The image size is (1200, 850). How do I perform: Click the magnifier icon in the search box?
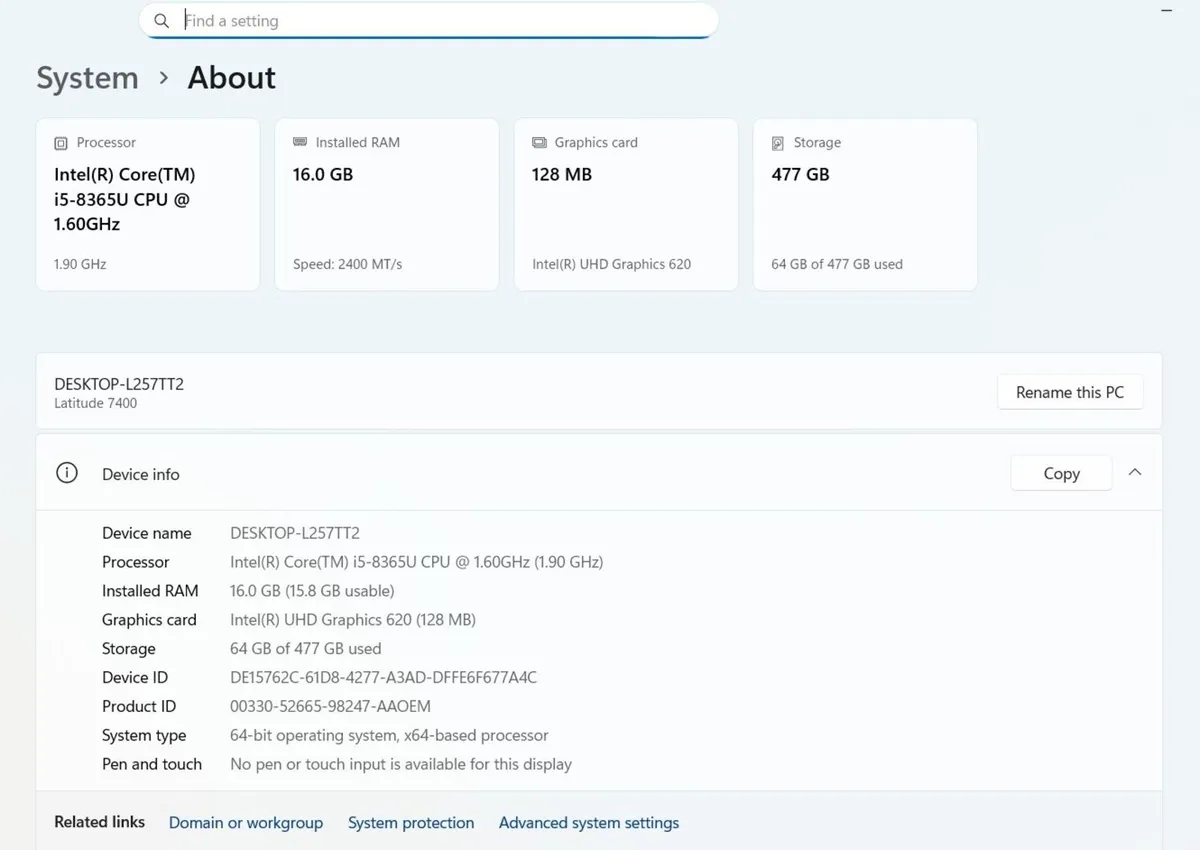coord(161,21)
